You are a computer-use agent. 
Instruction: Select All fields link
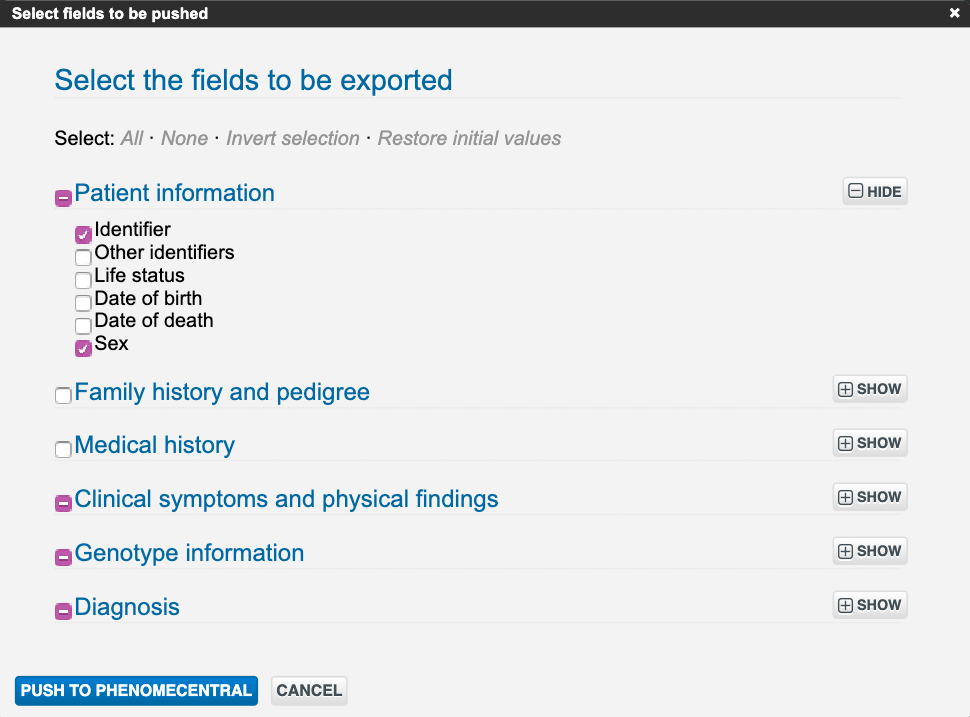pyautogui.click(x=132, y=139)
